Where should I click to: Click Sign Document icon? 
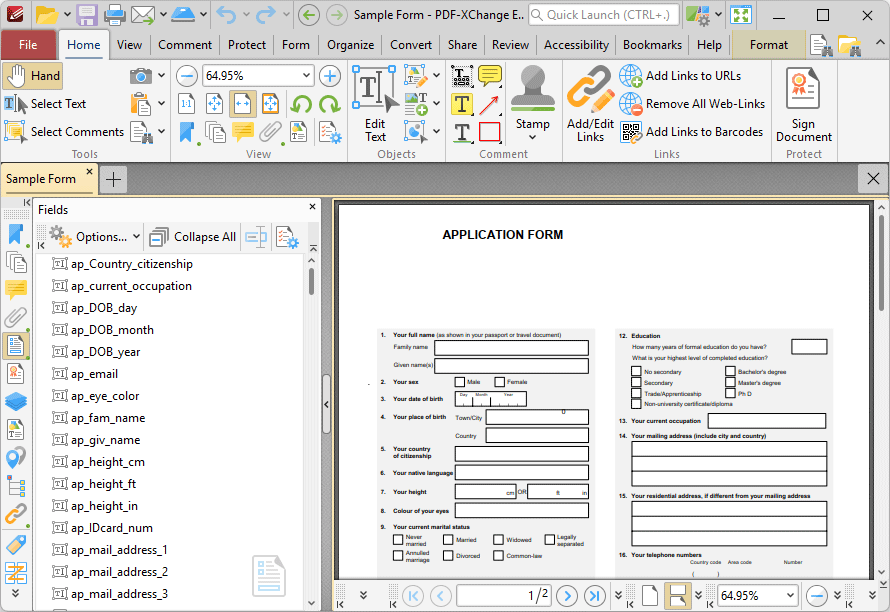click(803, 104)
